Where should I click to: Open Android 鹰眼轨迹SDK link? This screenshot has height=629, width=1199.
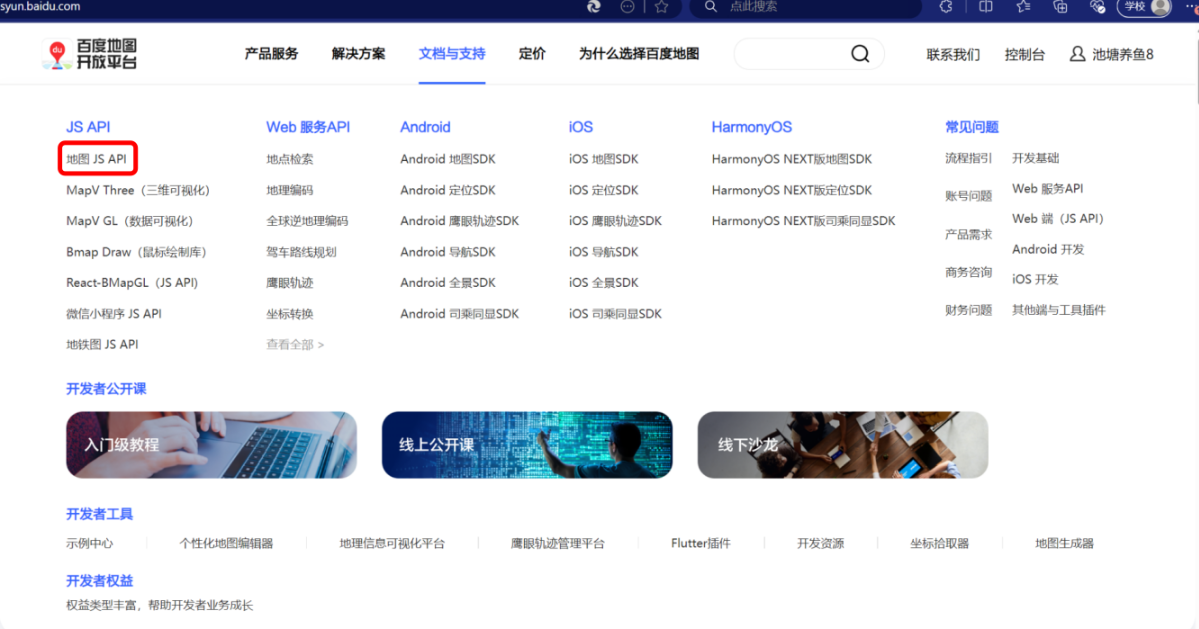pos(460,221)
